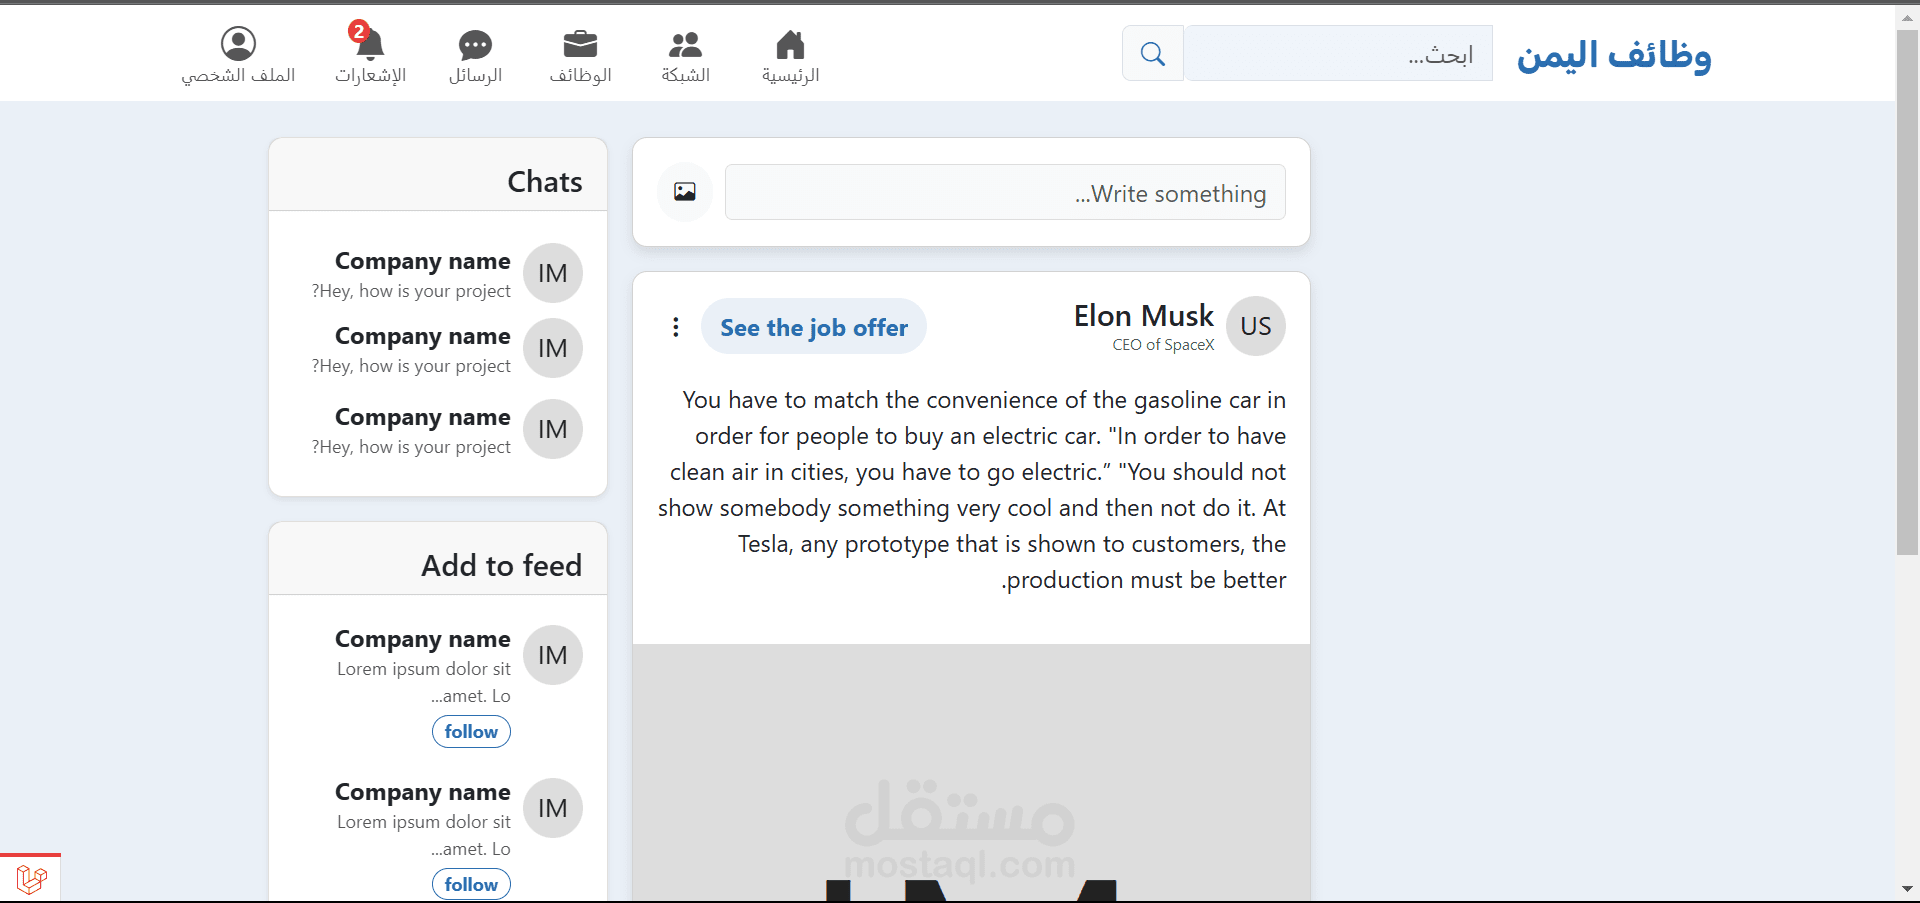Click the IM avatar of the first chat
Viewport: 1920px width, 903px height.
[553, 273]
